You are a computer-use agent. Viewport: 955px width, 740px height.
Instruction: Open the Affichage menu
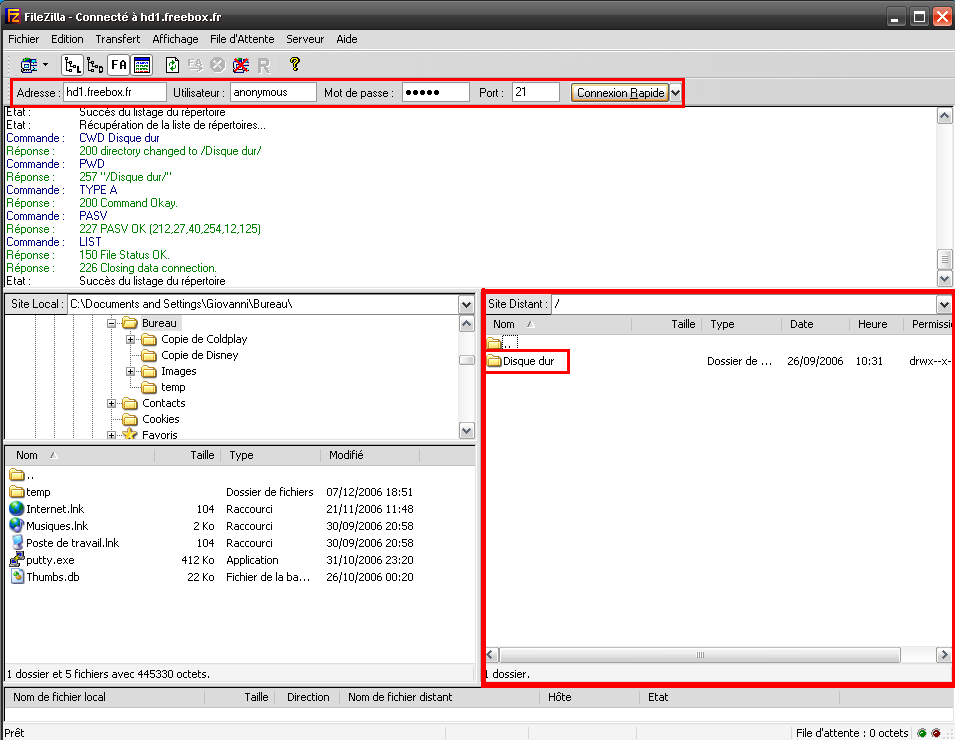click(x=175, y=39)
